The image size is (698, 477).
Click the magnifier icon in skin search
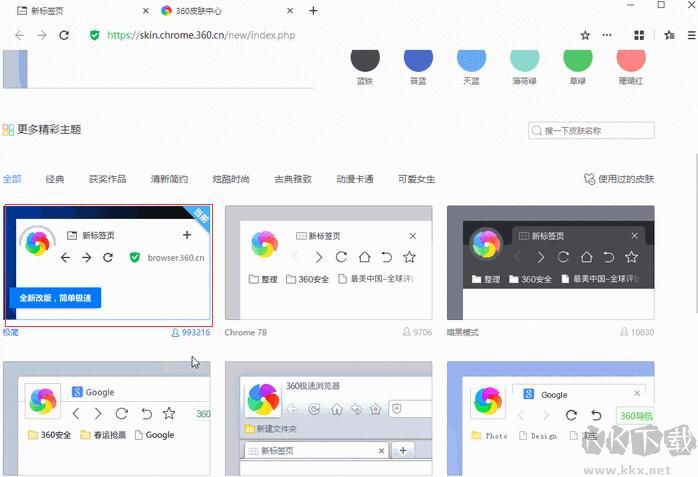click(x=536, y=130)
